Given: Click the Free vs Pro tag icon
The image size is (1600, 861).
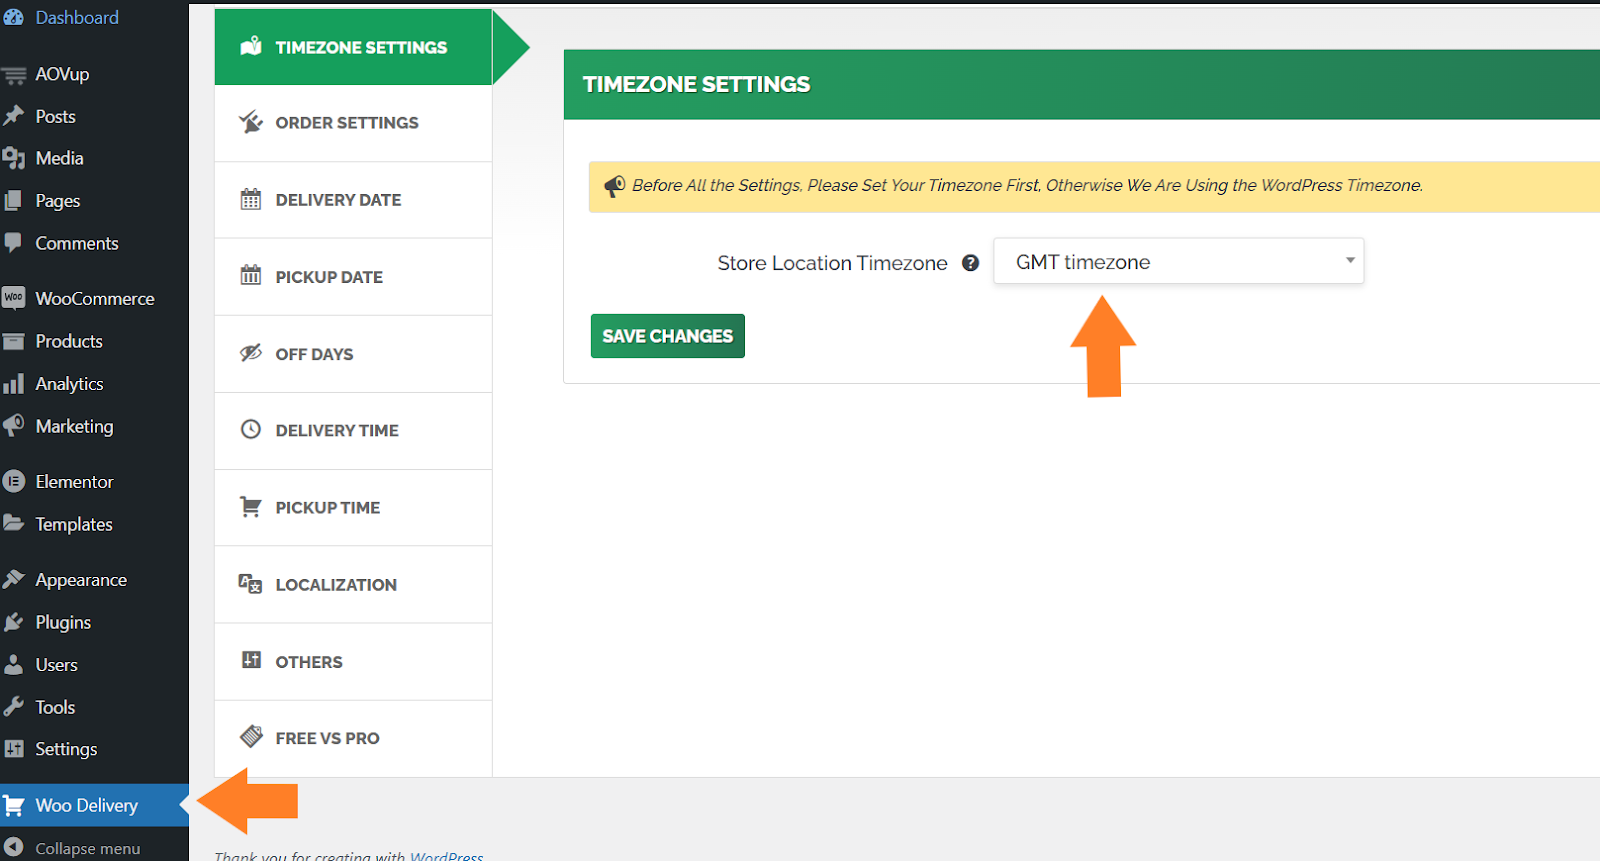Looking at the screenshot, I should [251, 737].
